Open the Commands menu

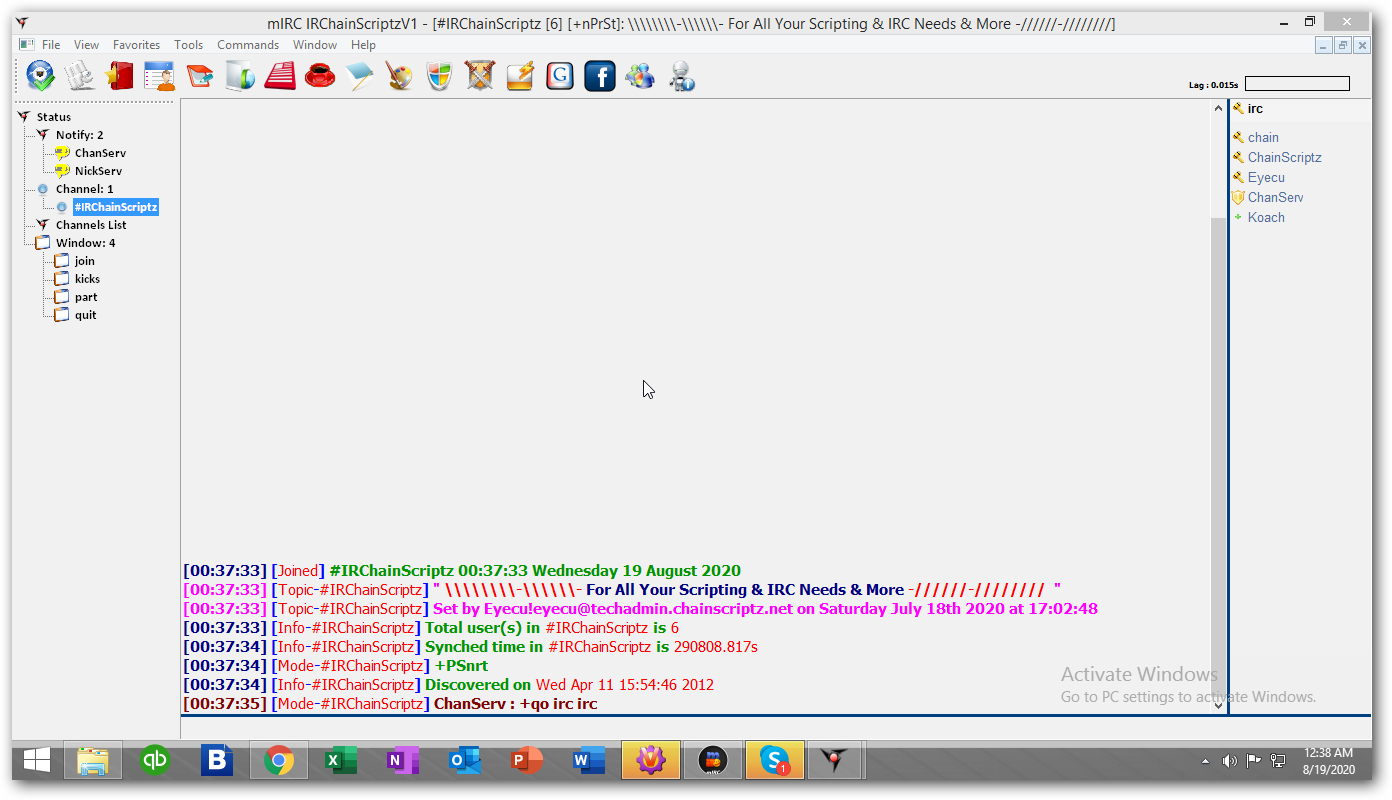pyautogui.click(x=248, y=45)
